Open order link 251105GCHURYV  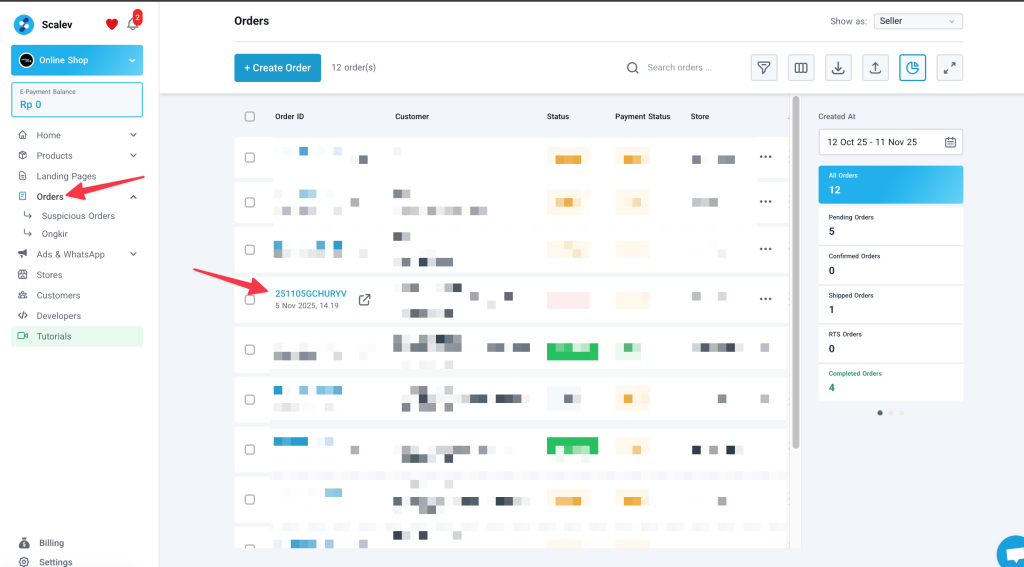click(x=311, y=294)
